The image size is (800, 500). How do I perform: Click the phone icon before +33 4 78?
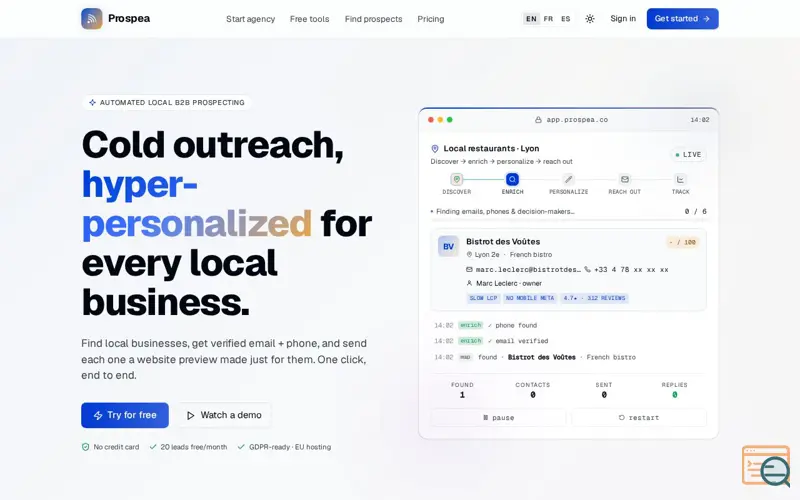[x=588, y=269]
